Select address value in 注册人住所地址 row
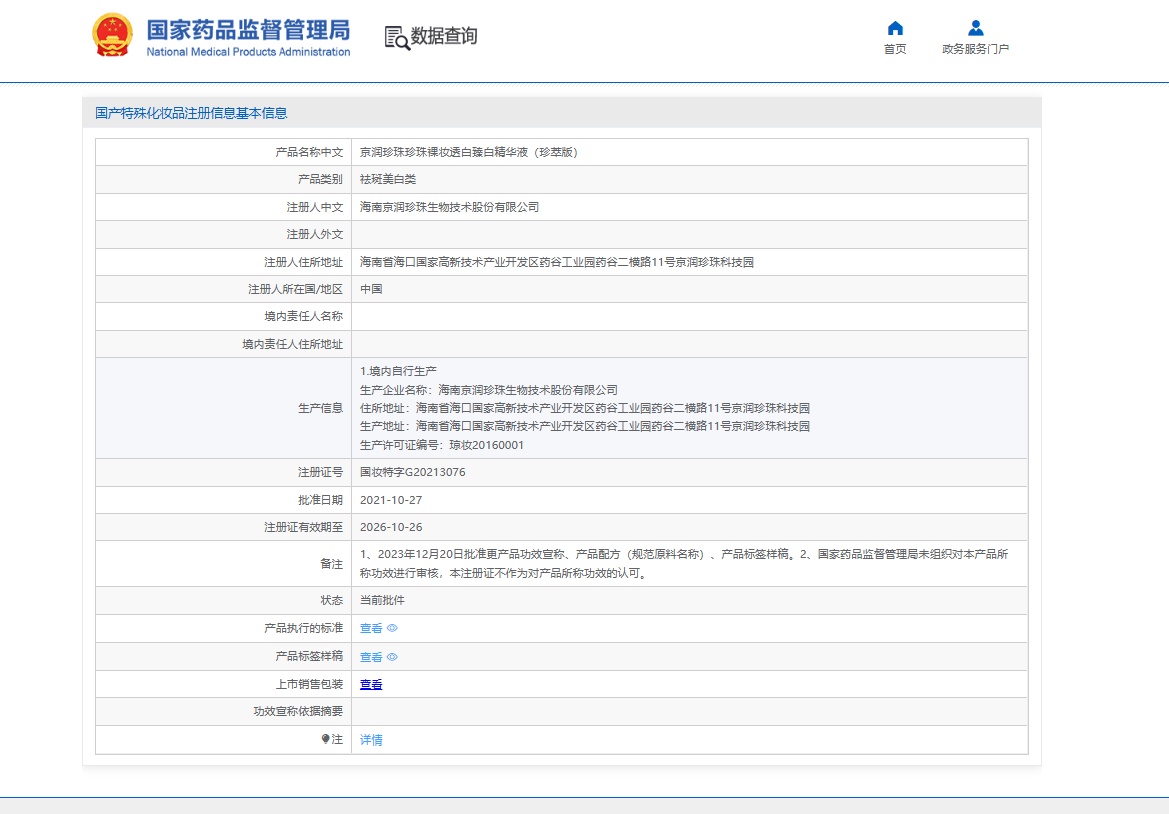Image resolution: width=1169 pixels, height=814 pixels. coord(557,262)
